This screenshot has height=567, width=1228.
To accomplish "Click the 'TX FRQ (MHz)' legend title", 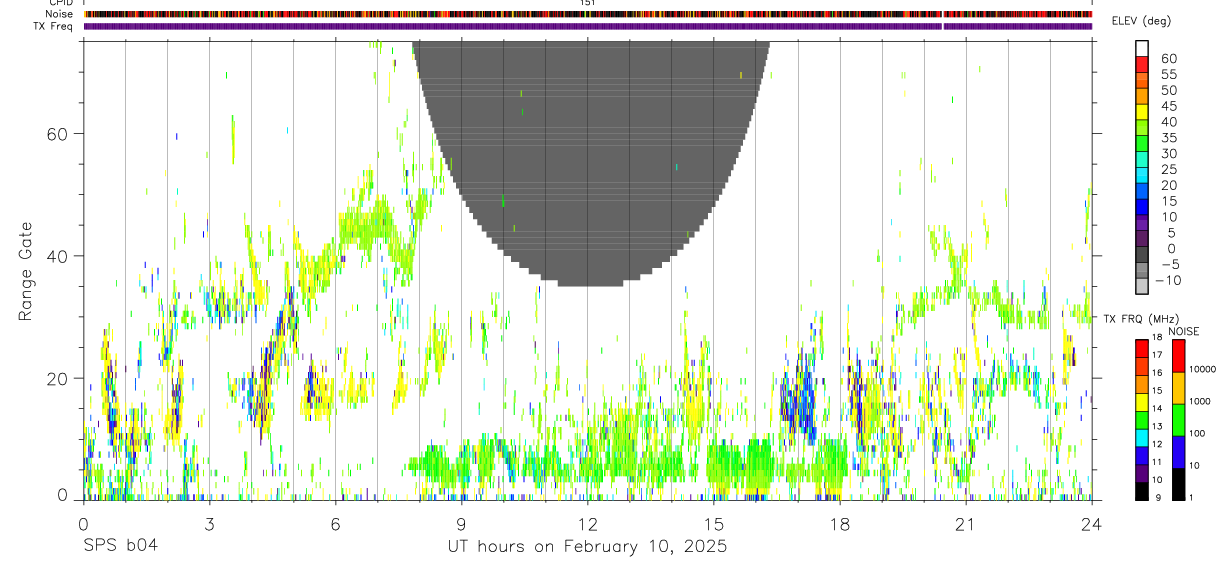I will 1143,319.
